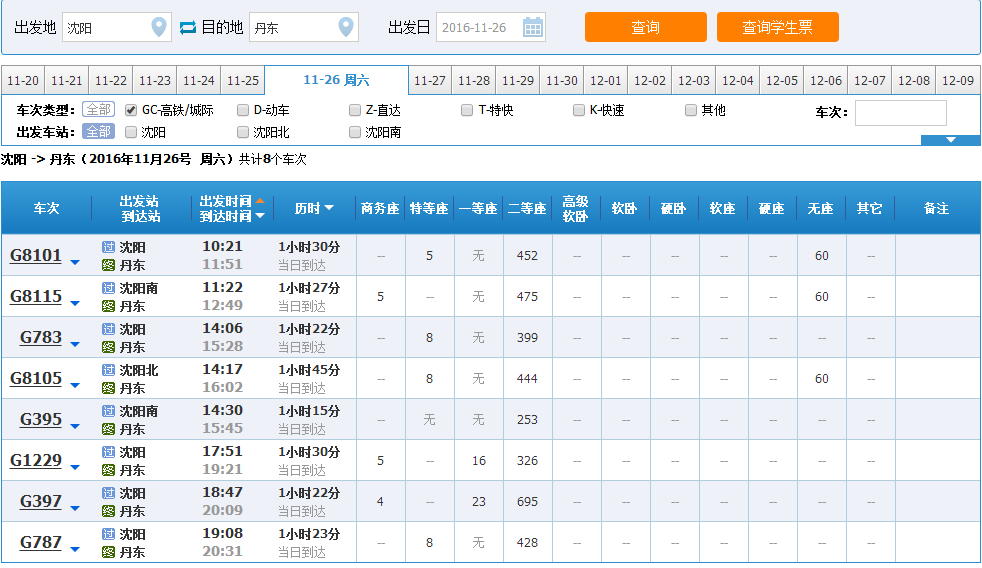Expand the filter panel with the blue arrow tab
Screen dimensions: 982x568
point(951,140)
